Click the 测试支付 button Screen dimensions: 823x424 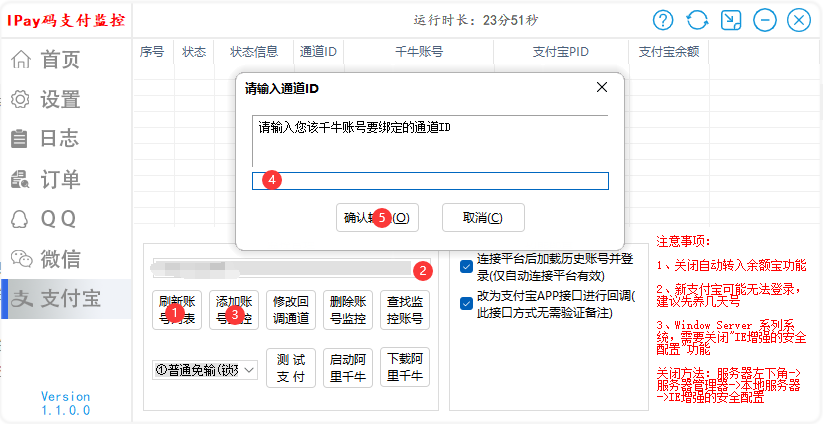(291, 368)
